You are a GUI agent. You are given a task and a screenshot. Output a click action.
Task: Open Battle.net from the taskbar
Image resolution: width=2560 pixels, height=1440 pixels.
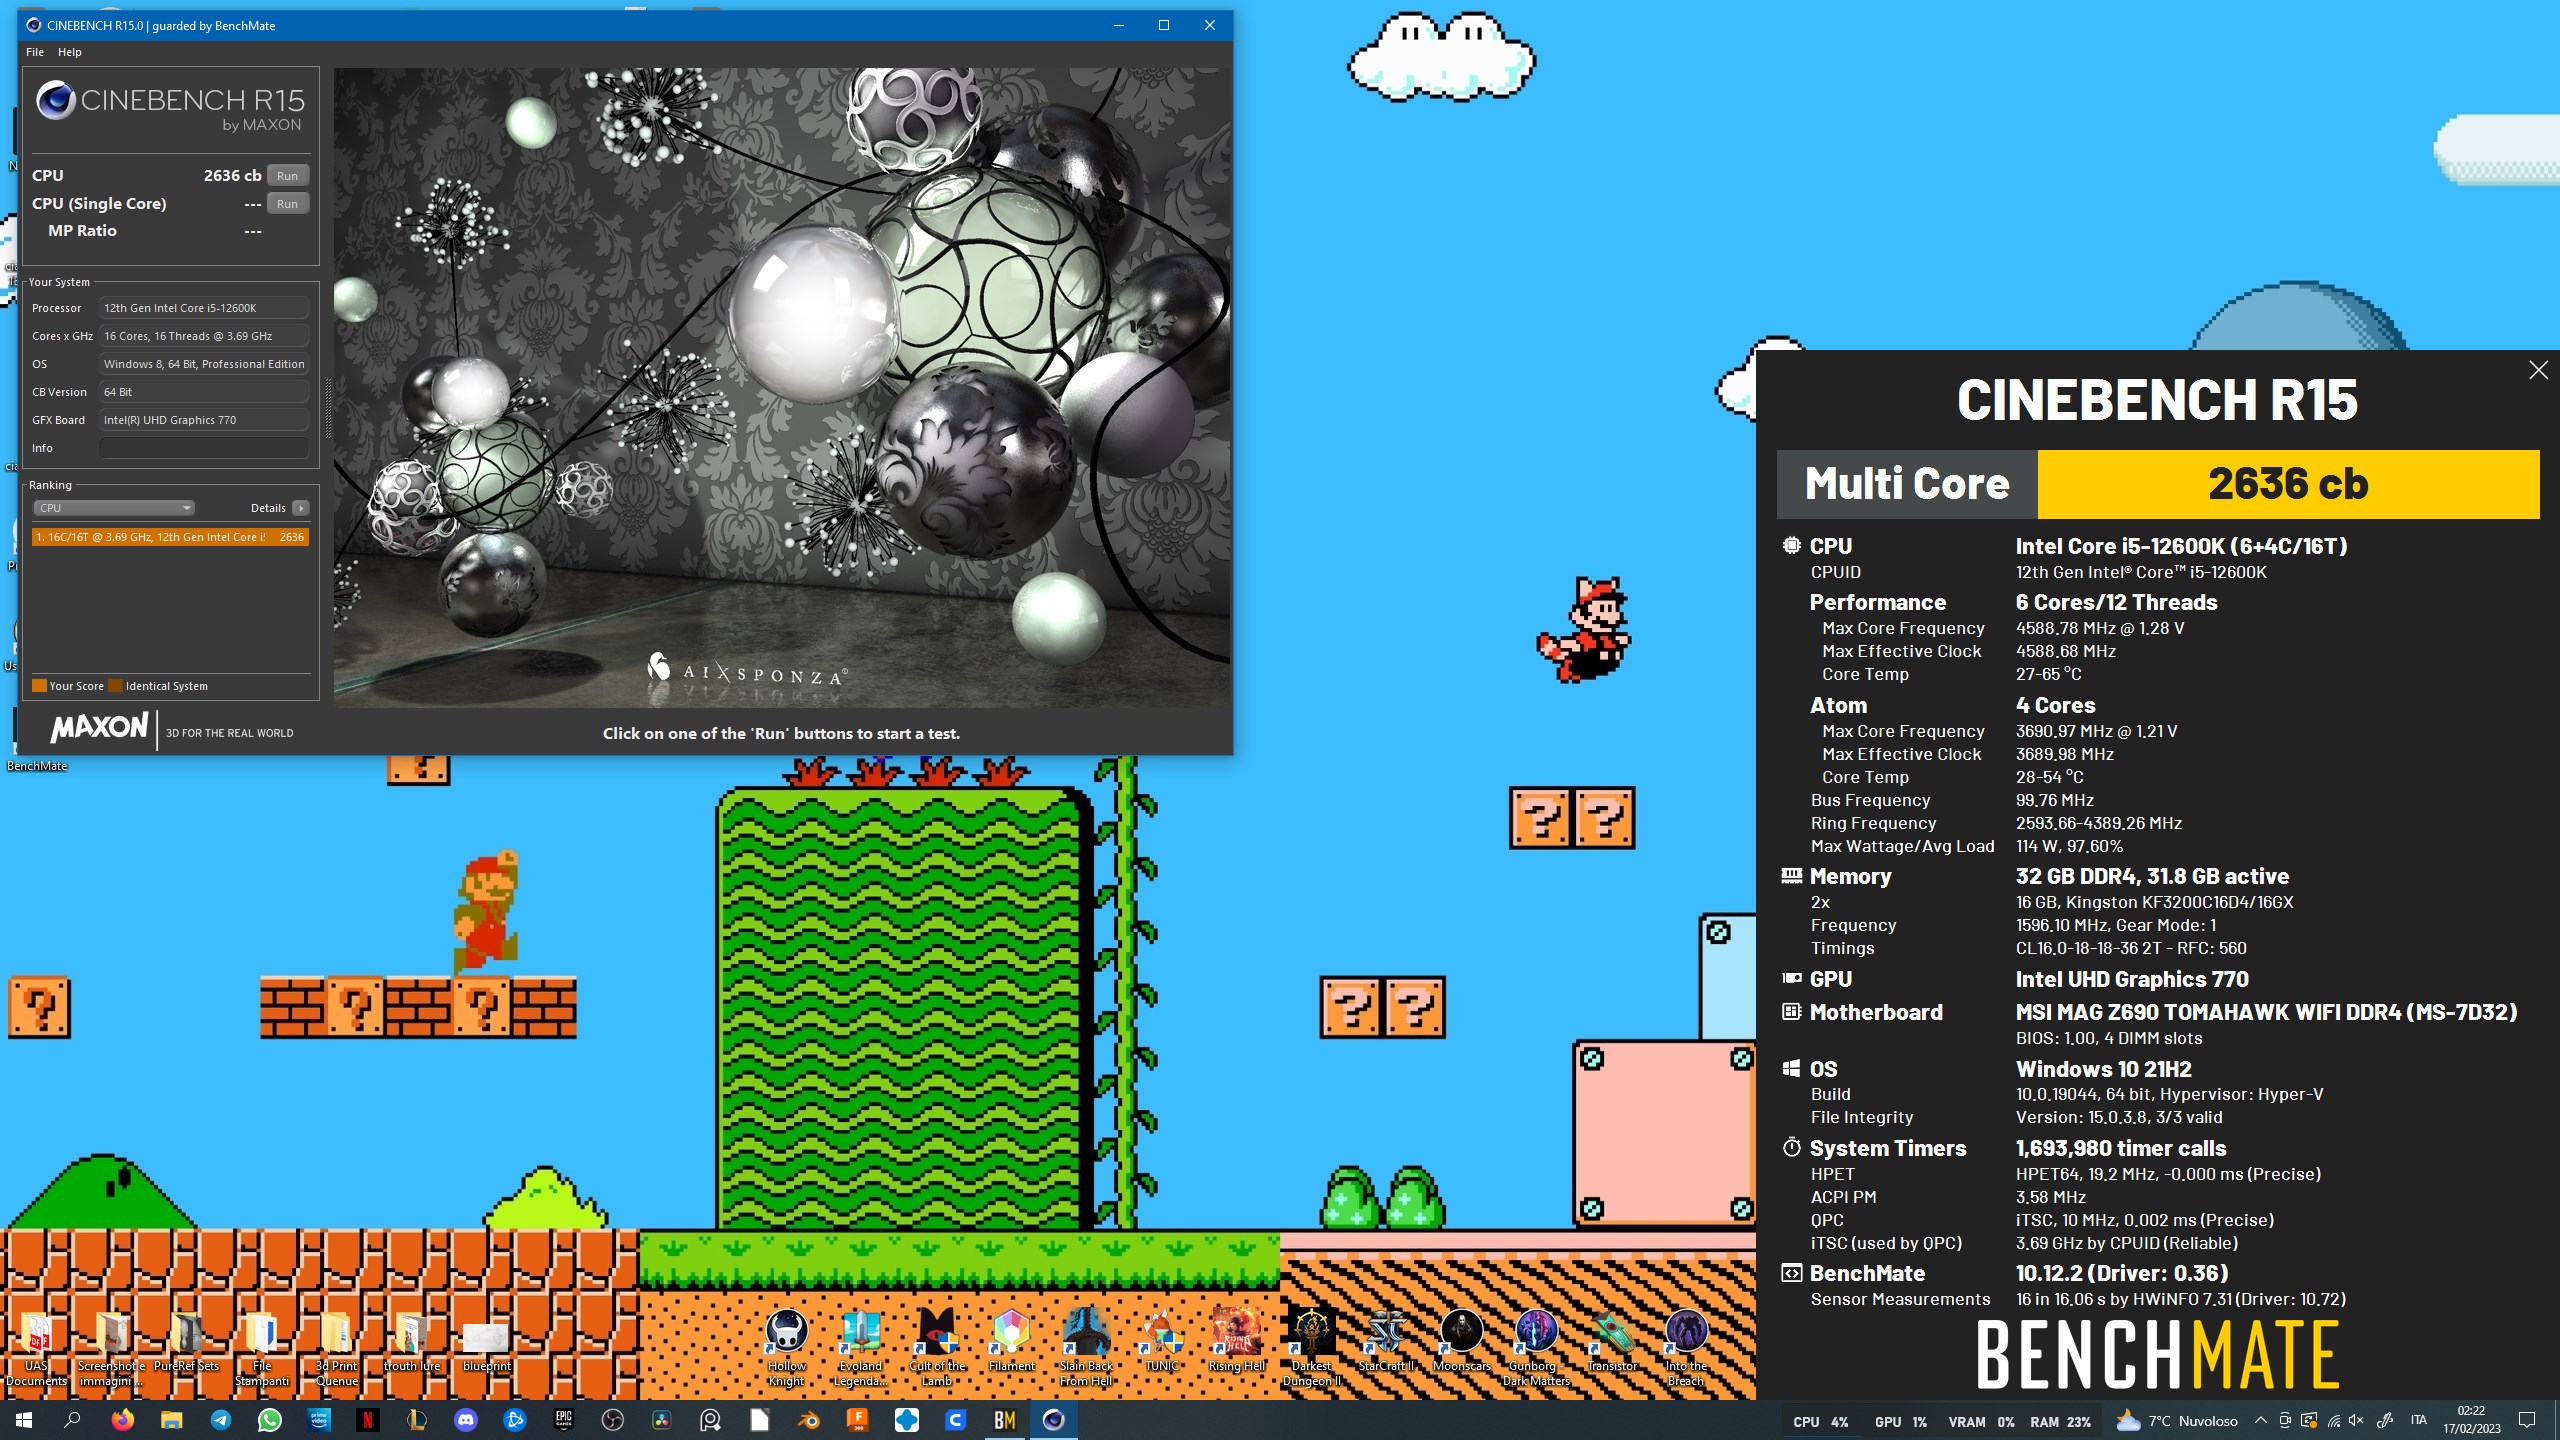point(514,1420)
